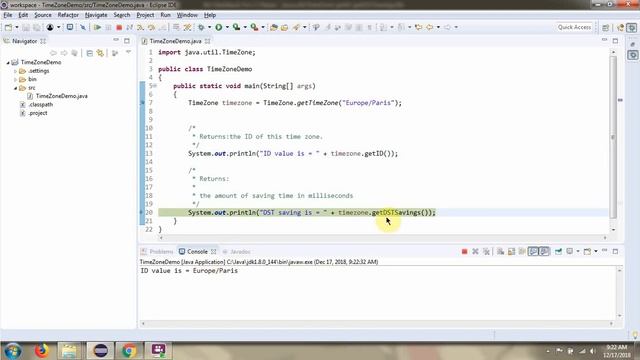Click Pin Console icon
Viewport: 640px width, 360px height.
click(x=558, y=251)
